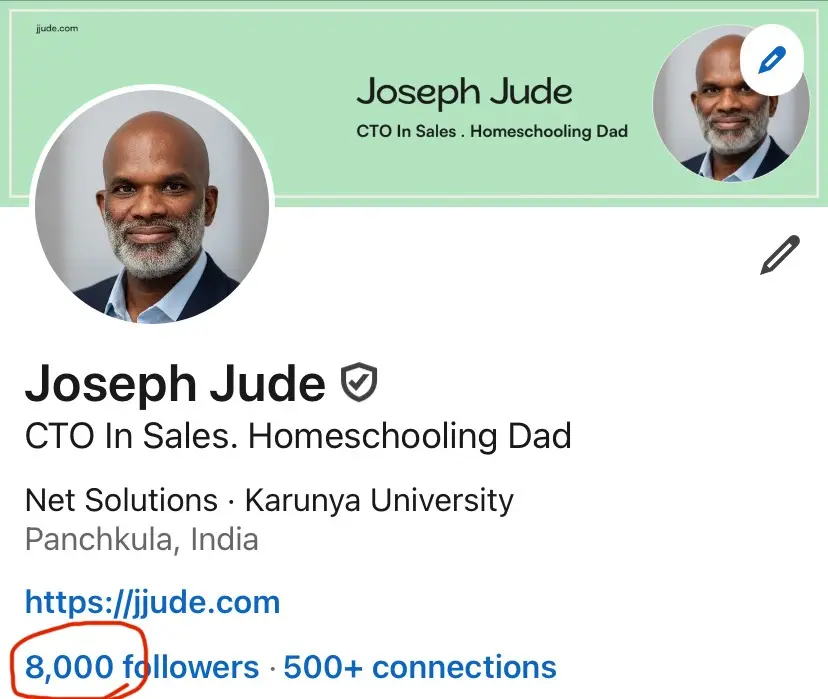Click the "Joseph Jude" title in the green banner
This screenshot has width=828, height=699.
pos(464,93)
